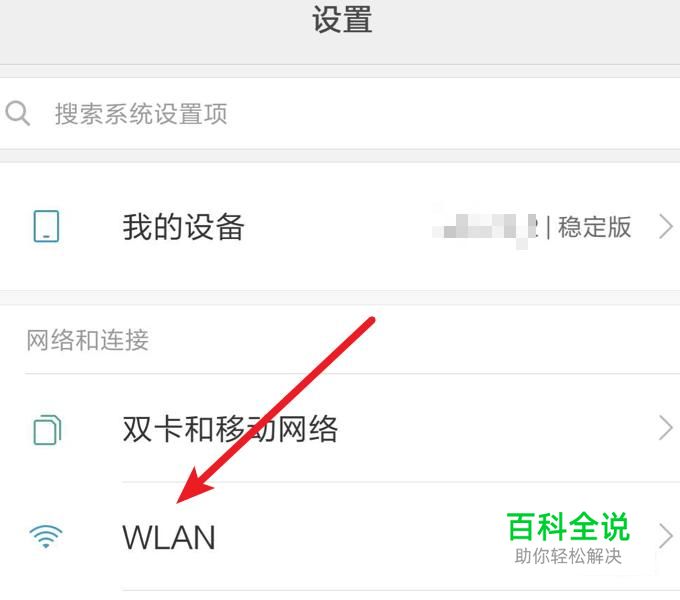Viewport: 680px width, 600px height.
Task: Click the green 百科全说 watermark logo
Action: pos(568,526)
